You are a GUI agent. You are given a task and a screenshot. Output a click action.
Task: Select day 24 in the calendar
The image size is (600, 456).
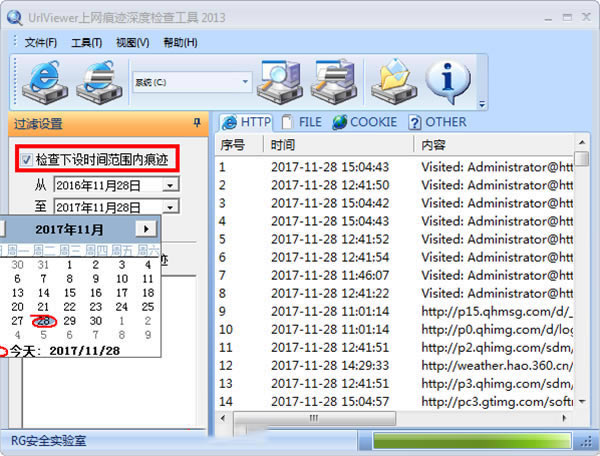(122, 307)
